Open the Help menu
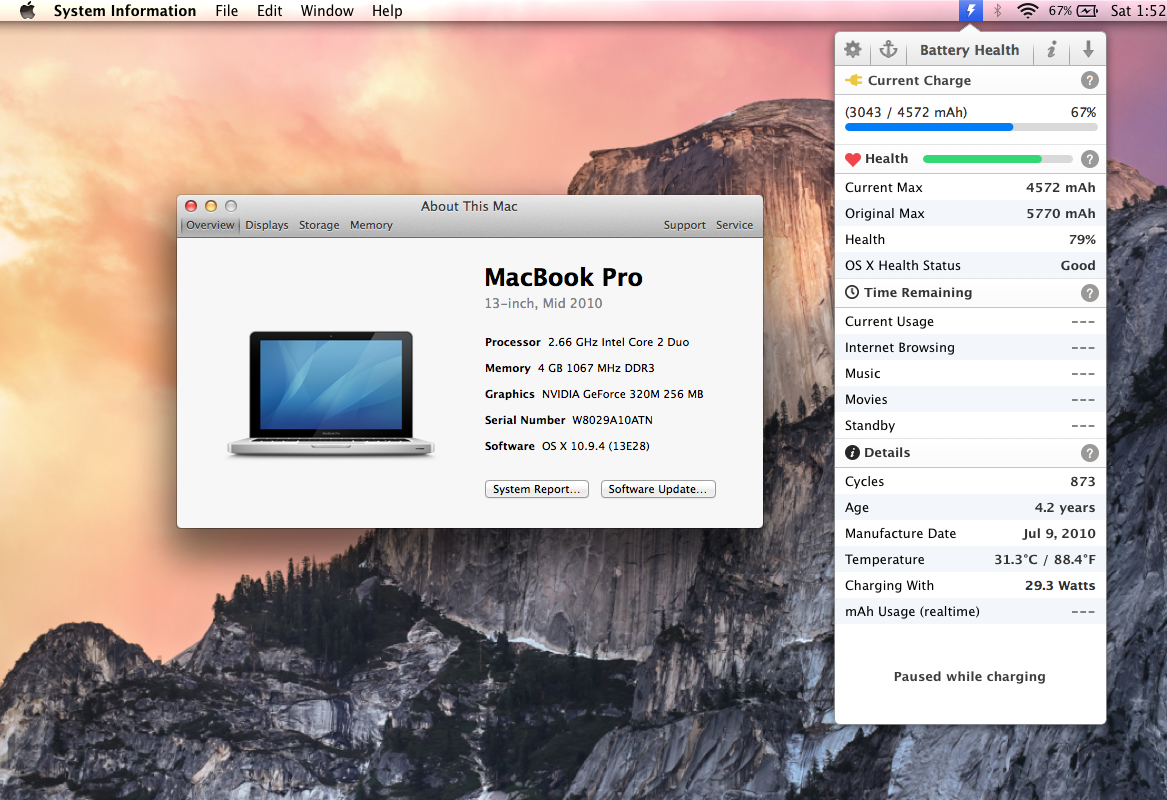 (x=387, y=10)
